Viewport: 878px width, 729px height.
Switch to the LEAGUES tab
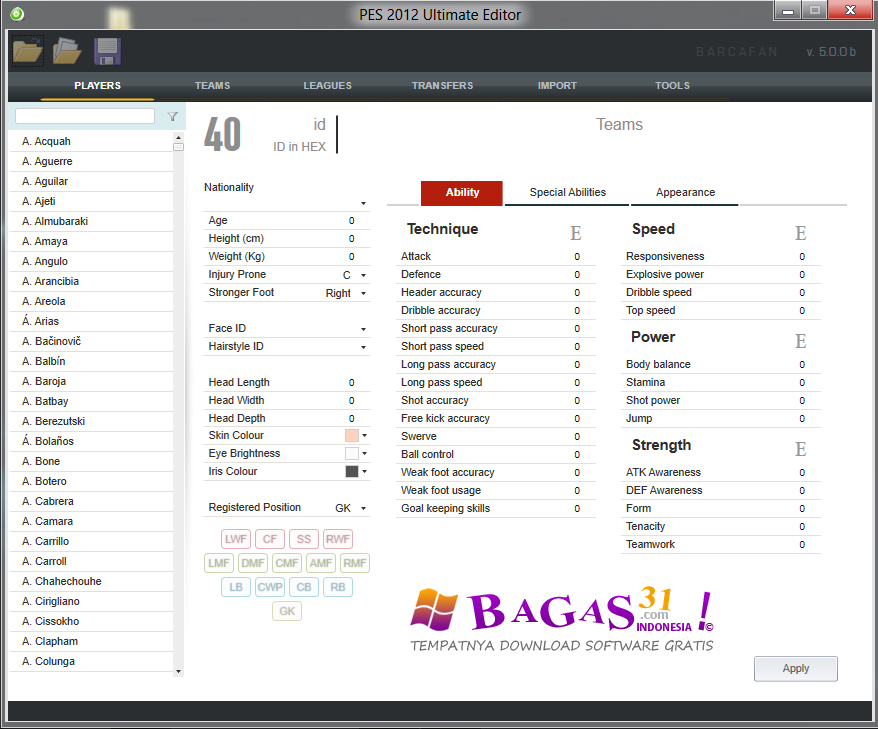[328, 86]
